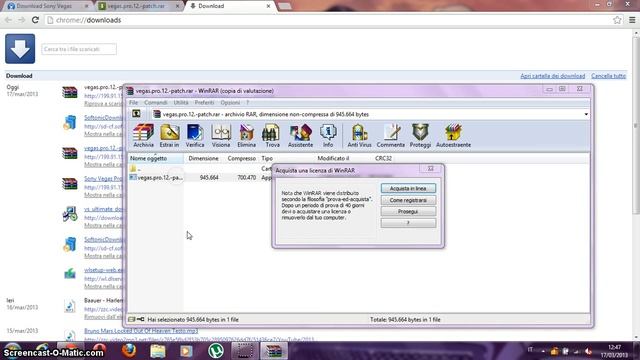
Task: Open the WinRAR address path dropdown
Action: point(586,114)
